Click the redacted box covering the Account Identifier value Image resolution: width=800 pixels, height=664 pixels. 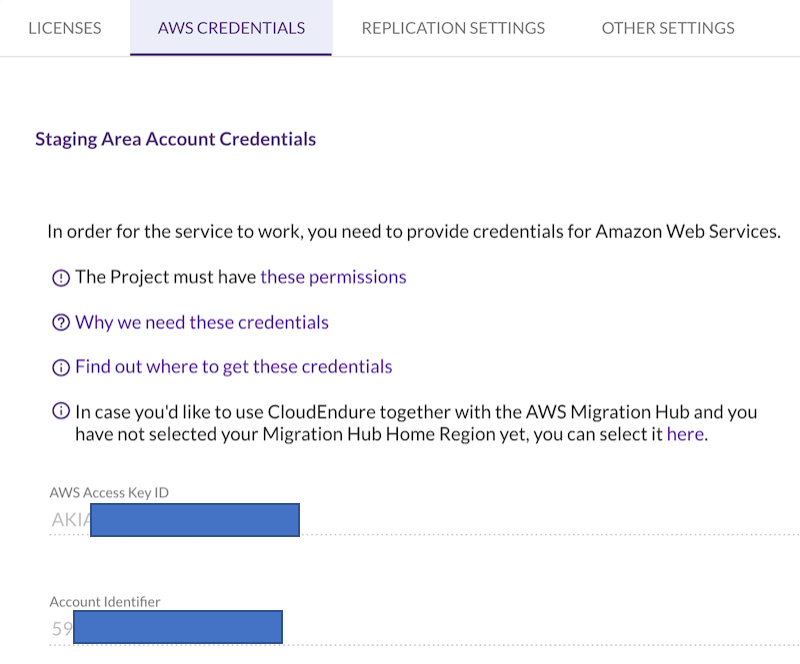(x=176, y=626)
